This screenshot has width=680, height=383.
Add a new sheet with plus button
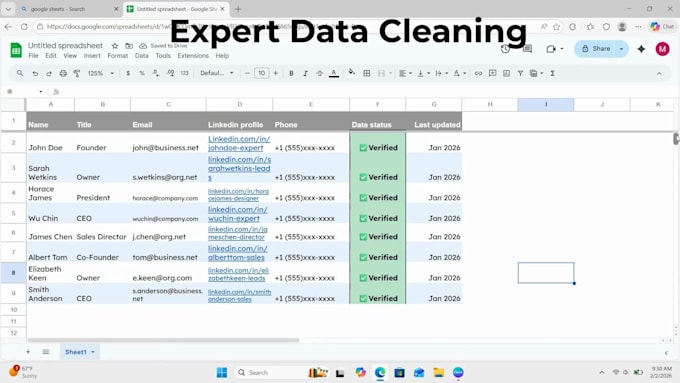pos(28,352)
